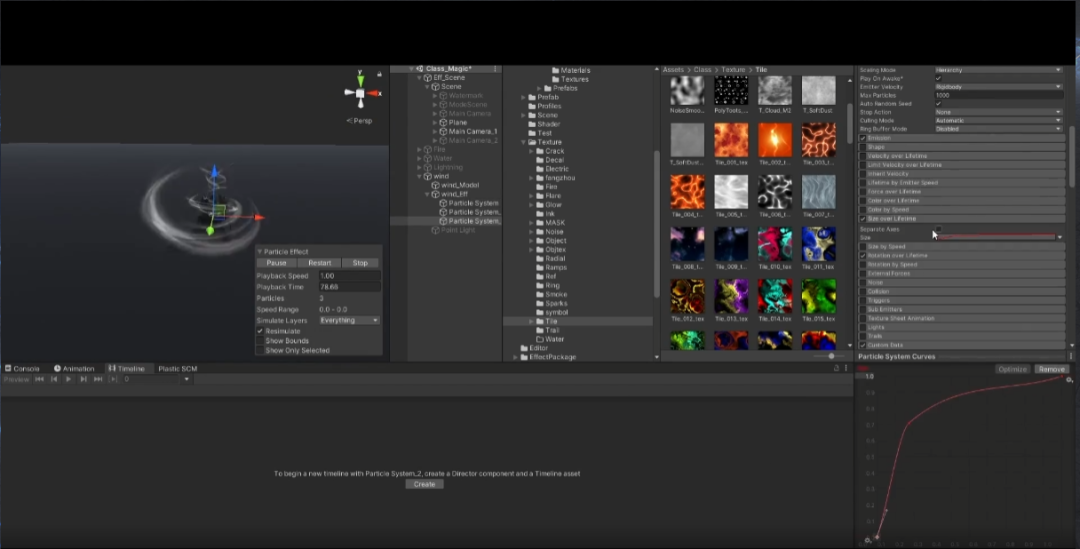The image size is (1080, 549).
Task: Select the Main Camera_1 object icon
Action: (442, 131)
